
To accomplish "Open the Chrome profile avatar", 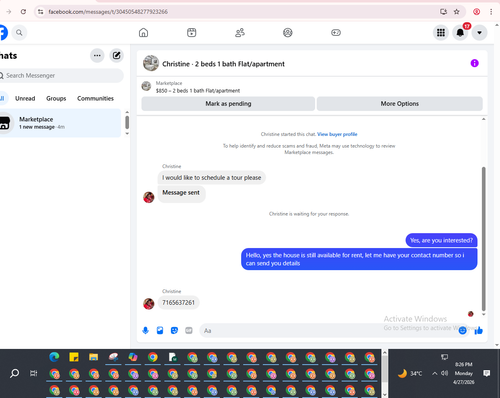I will point(477,12).
